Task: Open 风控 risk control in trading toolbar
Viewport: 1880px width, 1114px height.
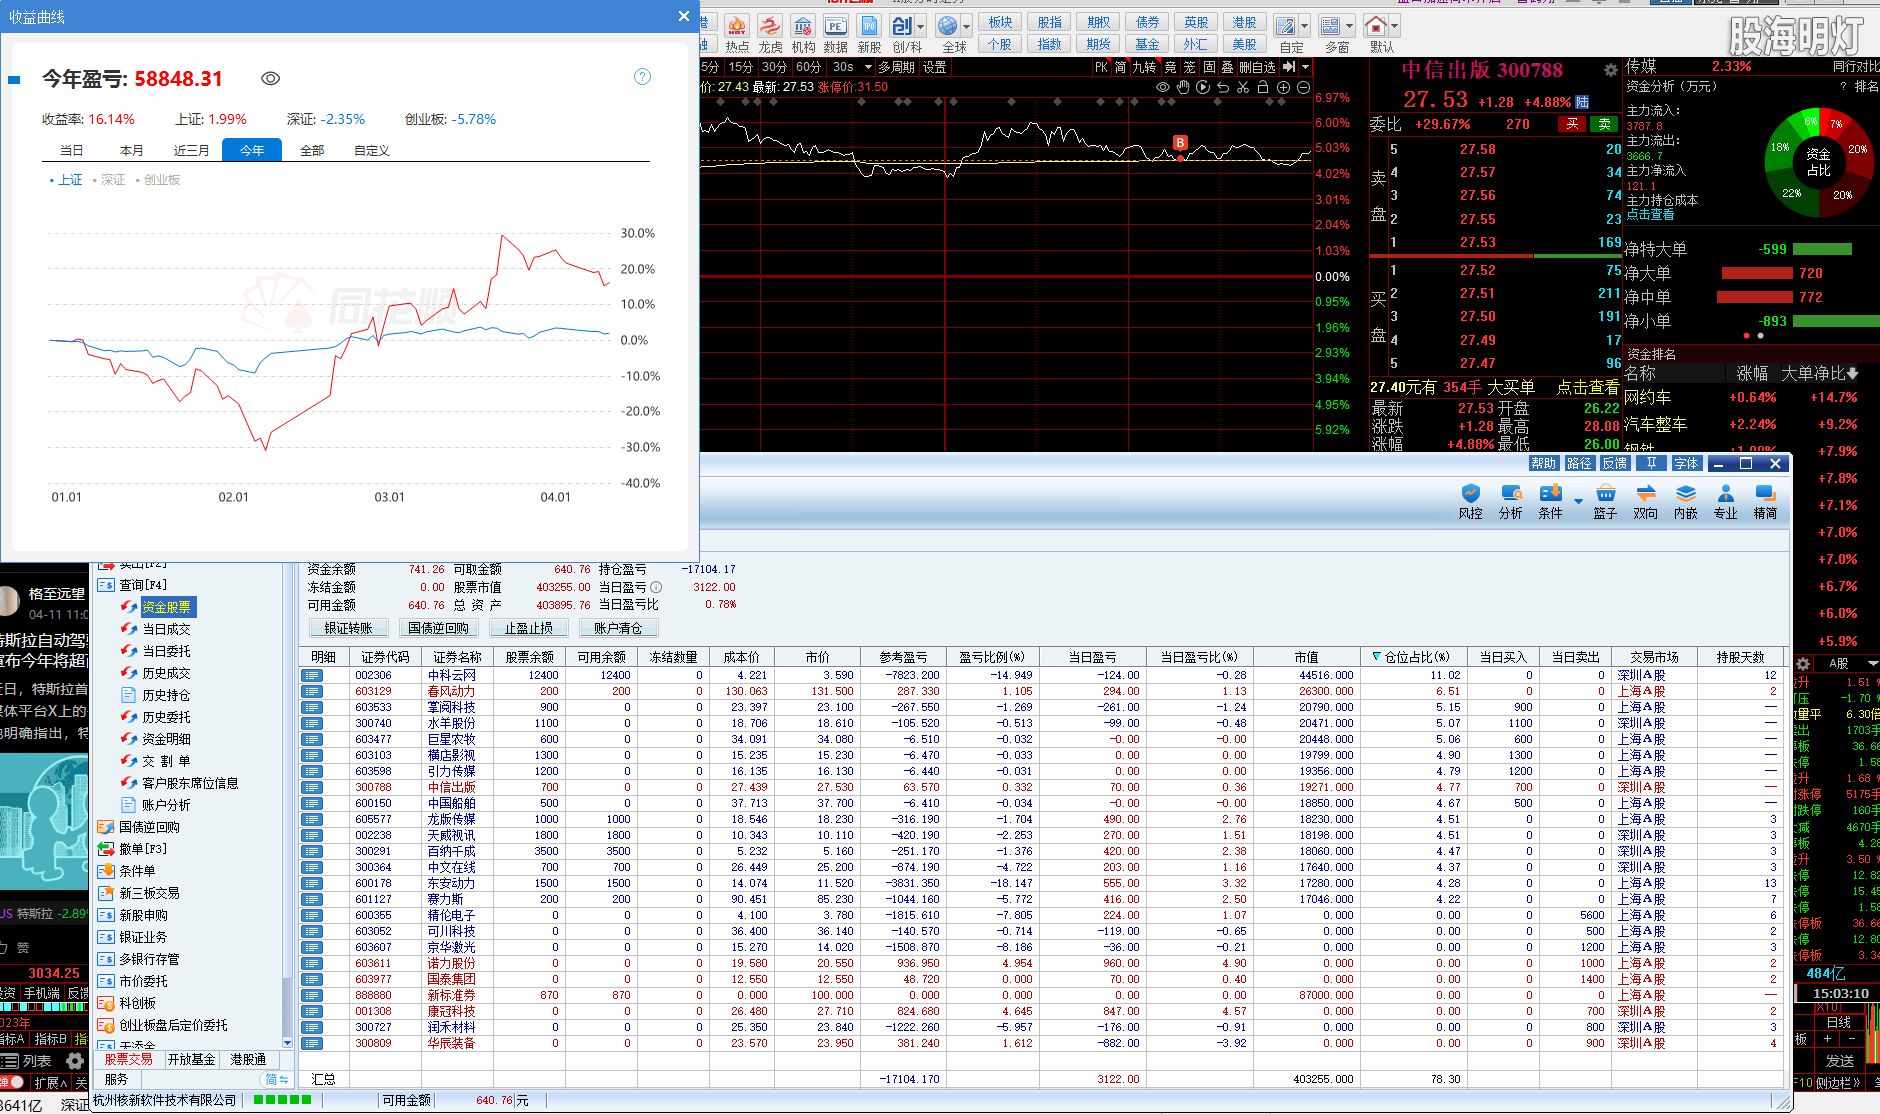Action: click(x=1470, y=502)
